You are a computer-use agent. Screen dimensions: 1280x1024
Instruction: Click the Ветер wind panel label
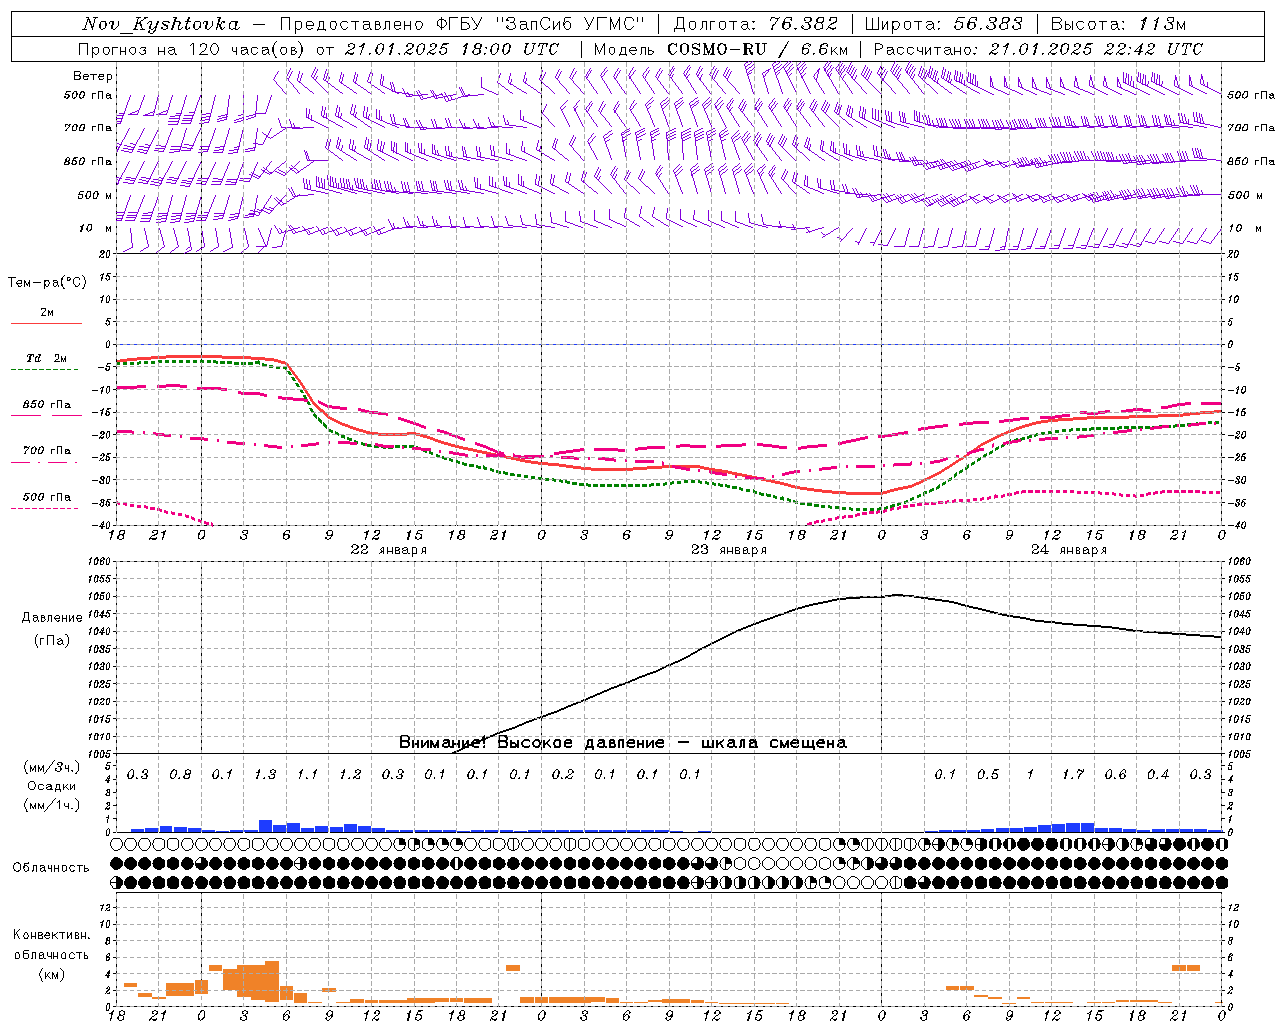(x=93, y=76)
